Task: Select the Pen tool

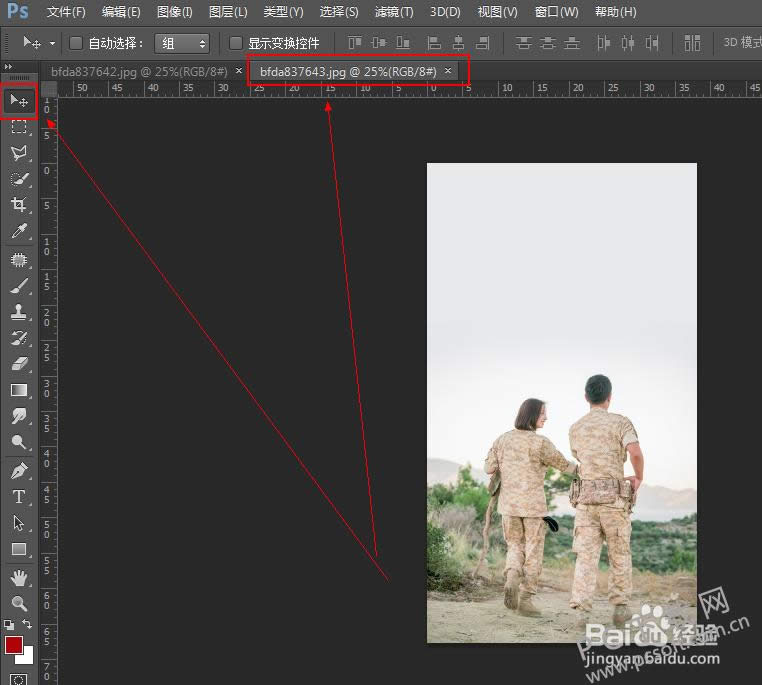Action: (19, 470)
